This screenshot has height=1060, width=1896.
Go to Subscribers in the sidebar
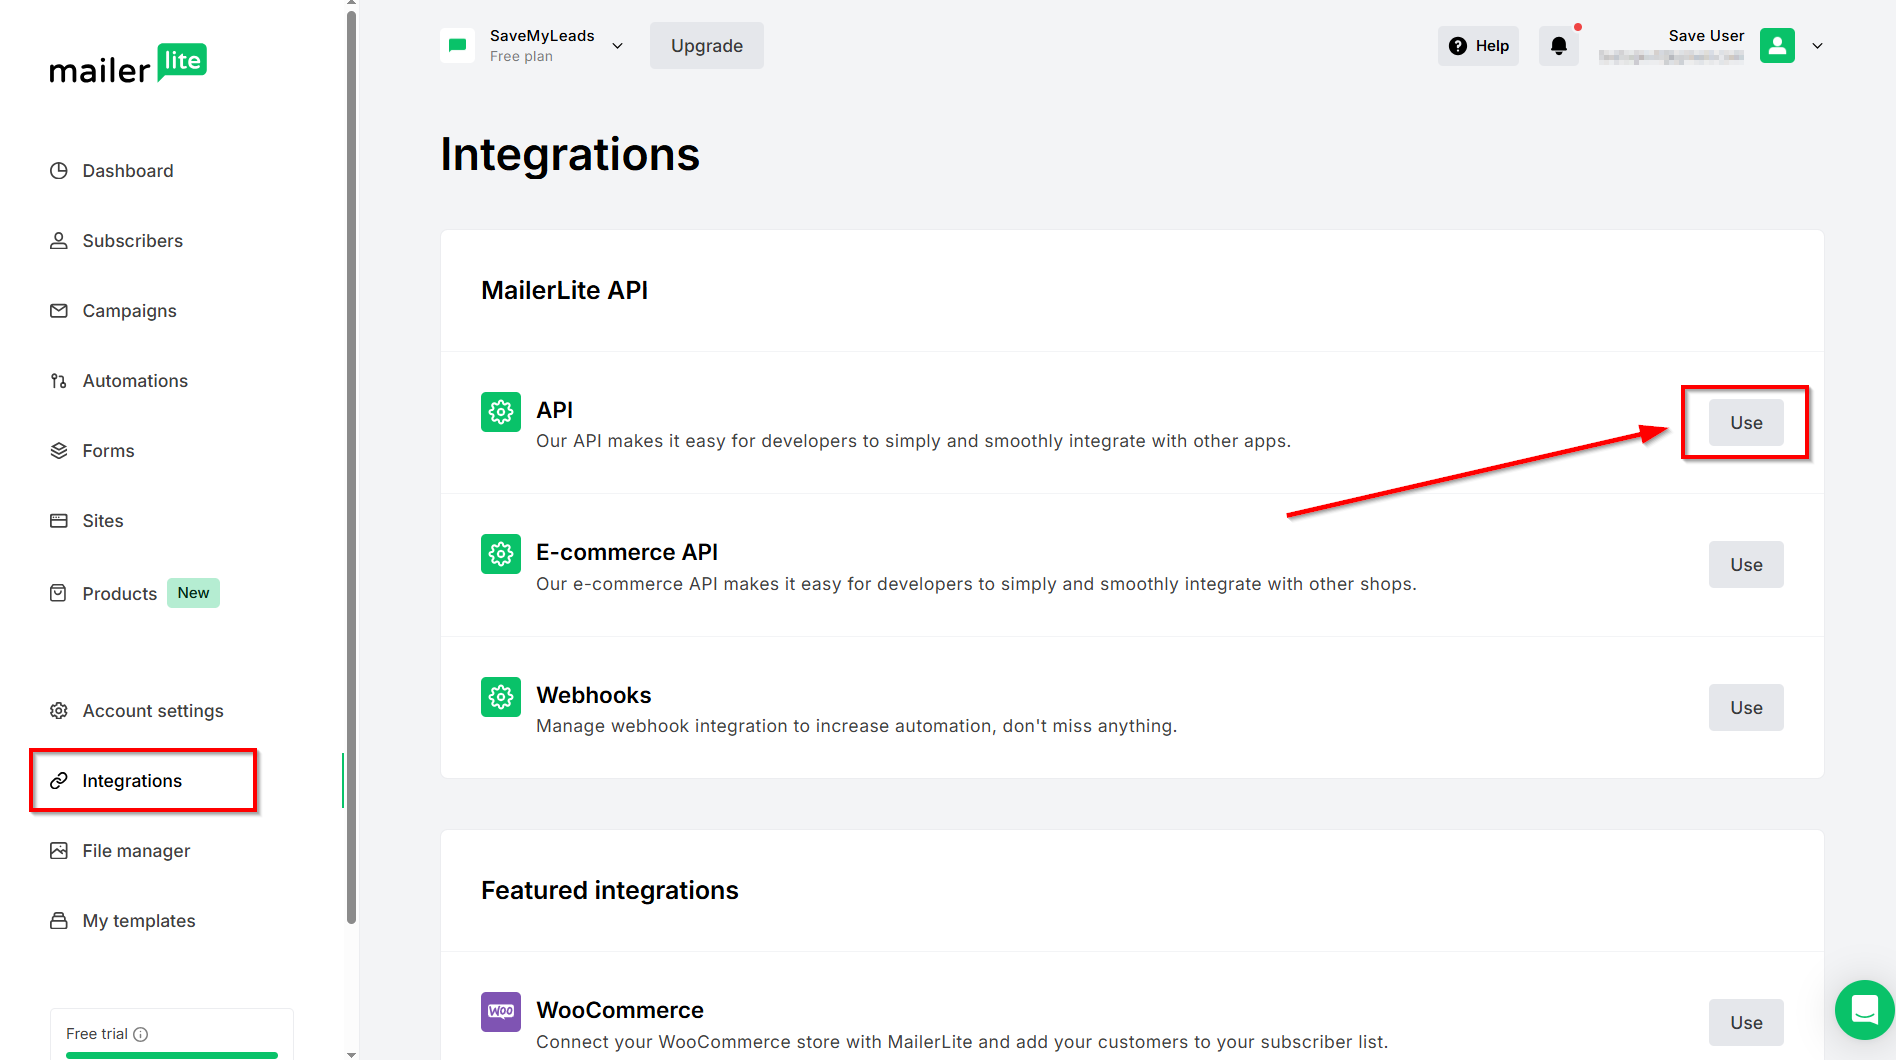132,241
